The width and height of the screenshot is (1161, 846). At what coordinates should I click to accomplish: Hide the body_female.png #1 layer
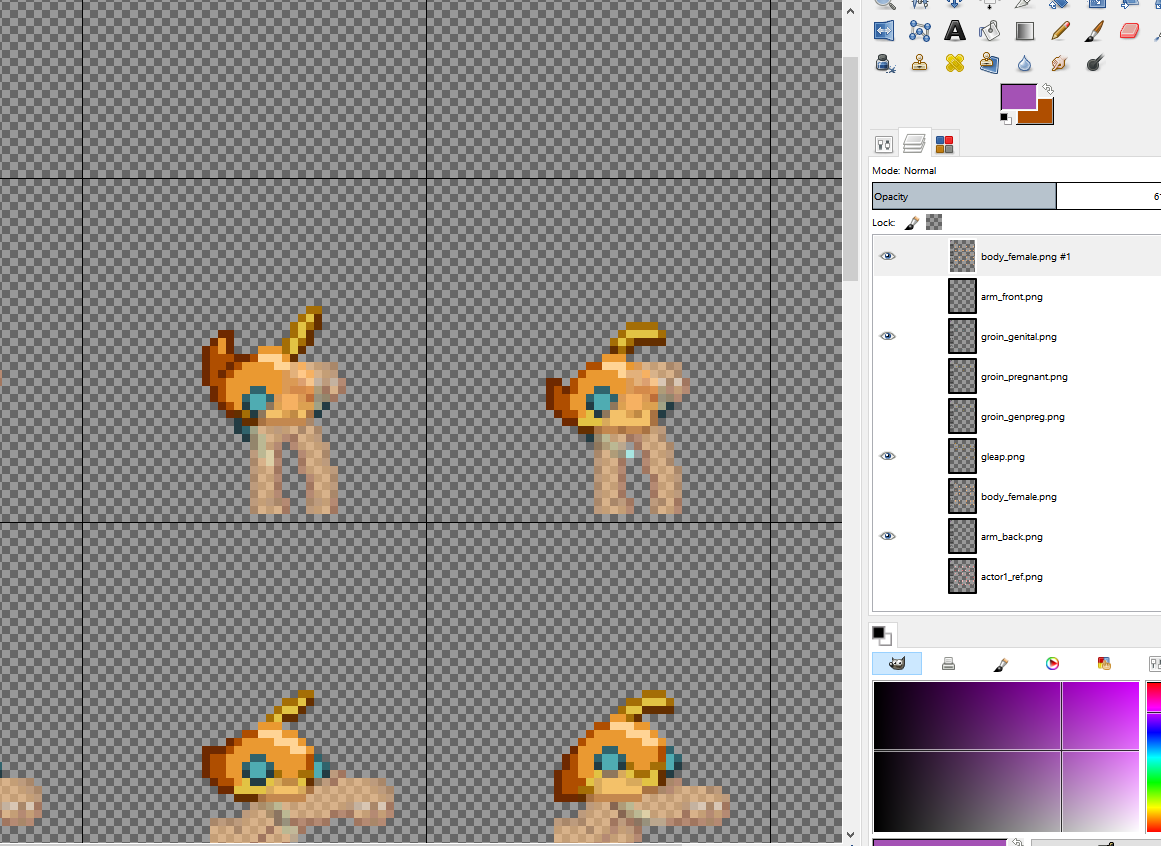point(888,256)
